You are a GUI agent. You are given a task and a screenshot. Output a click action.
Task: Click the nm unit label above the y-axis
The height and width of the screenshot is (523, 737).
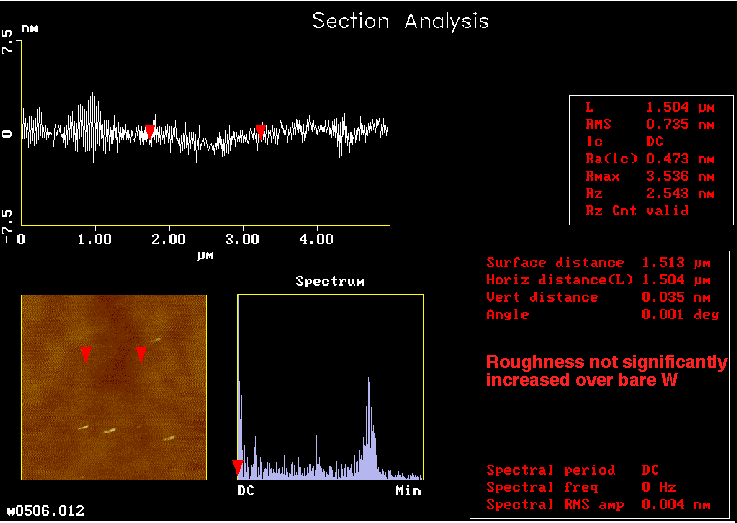pos(30,29)
